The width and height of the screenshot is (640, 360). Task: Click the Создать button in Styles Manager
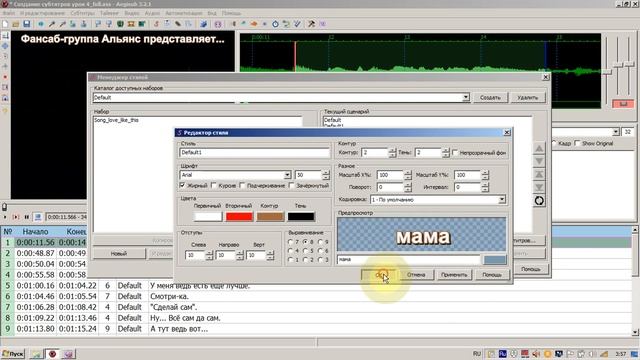(x=490, y=98)
